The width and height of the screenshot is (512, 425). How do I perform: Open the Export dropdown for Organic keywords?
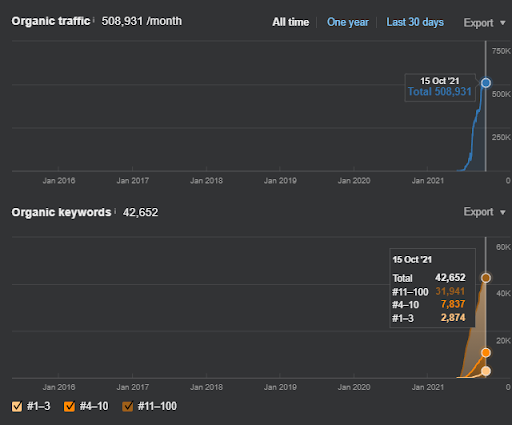(484, 212)
